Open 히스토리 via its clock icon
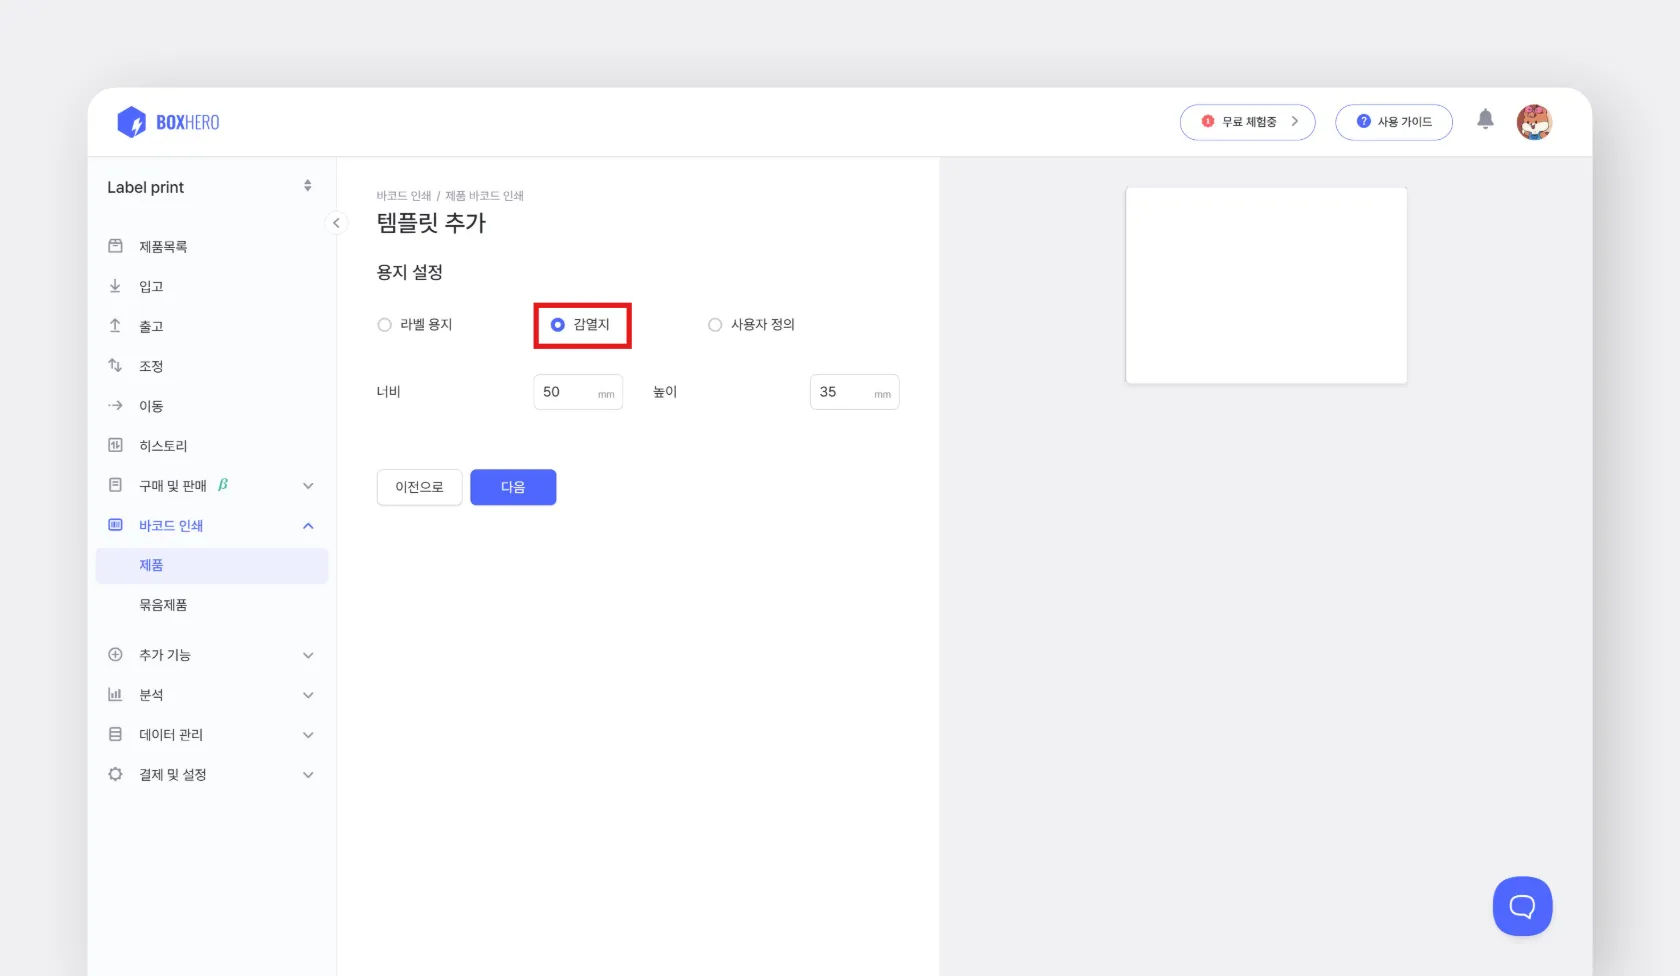This screenshot has height=976, width=1680. pos(115,445)
